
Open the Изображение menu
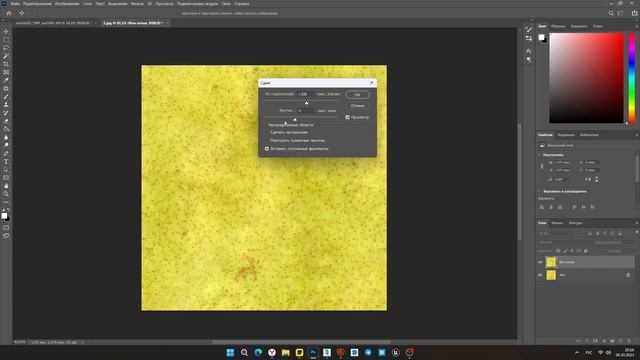[67, 4]
